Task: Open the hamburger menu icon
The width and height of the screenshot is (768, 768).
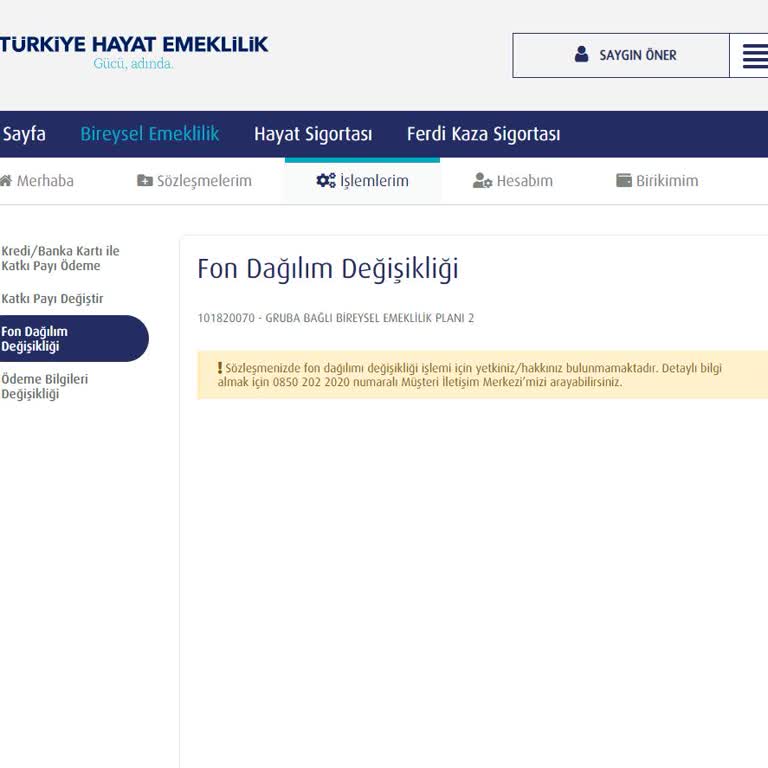Action: tap(755, 55)
